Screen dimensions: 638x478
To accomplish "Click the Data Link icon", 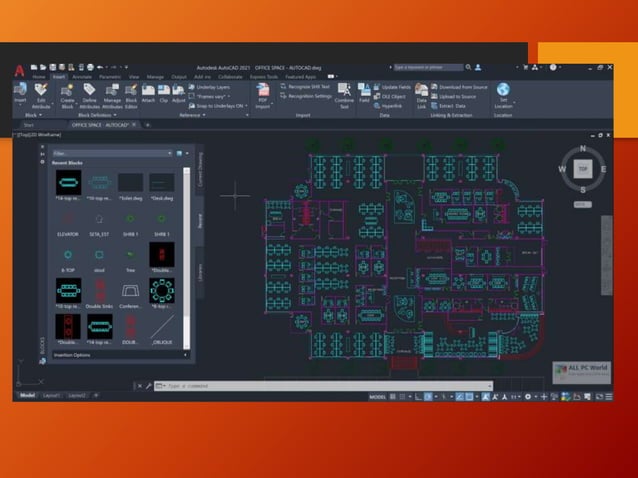I will (x=422, y=92).
